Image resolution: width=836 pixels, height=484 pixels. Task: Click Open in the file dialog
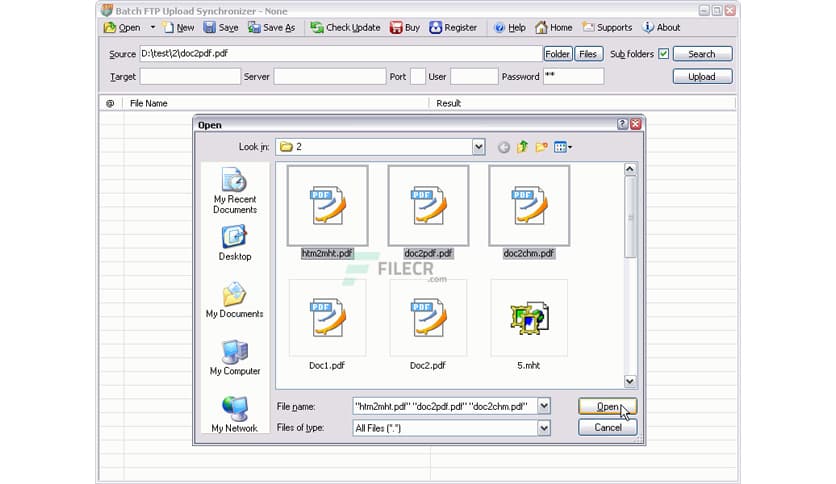pos(607,407)
